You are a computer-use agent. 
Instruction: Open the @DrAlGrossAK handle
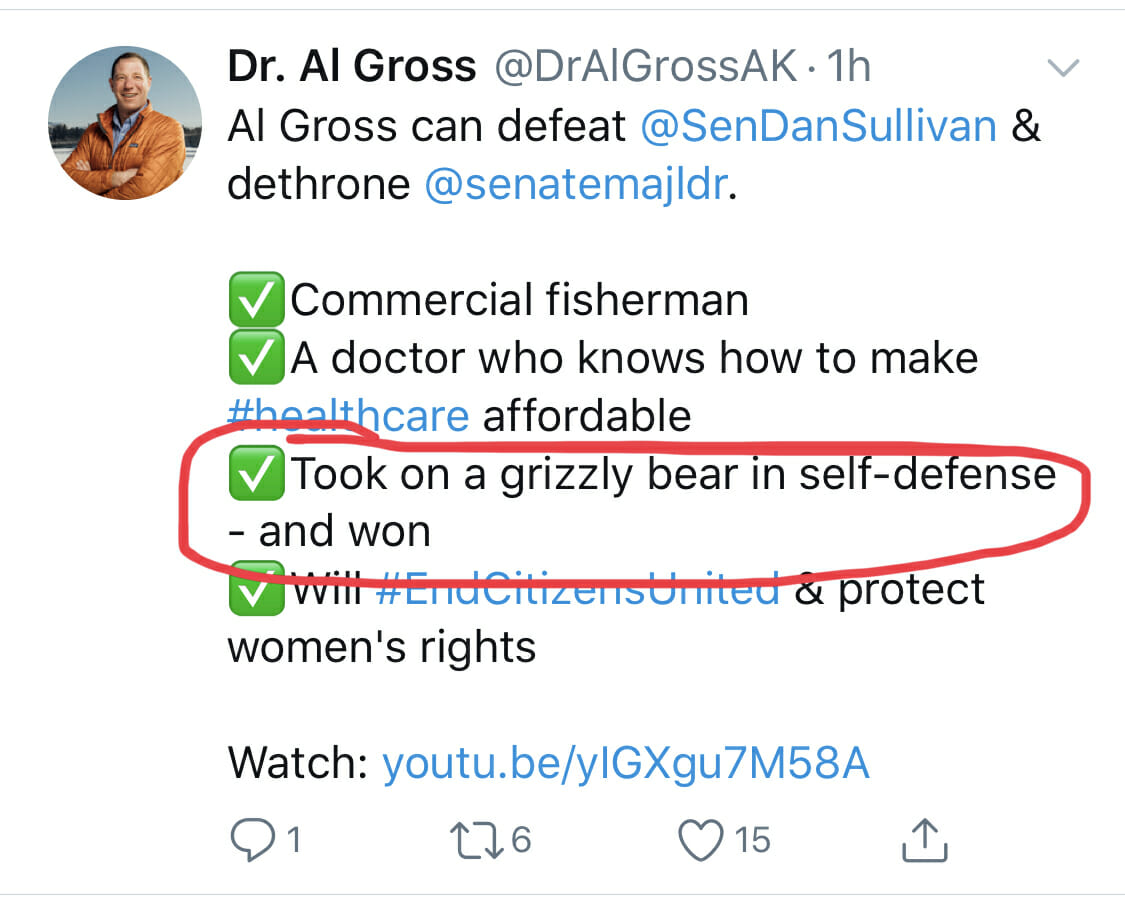coord(645,68)
